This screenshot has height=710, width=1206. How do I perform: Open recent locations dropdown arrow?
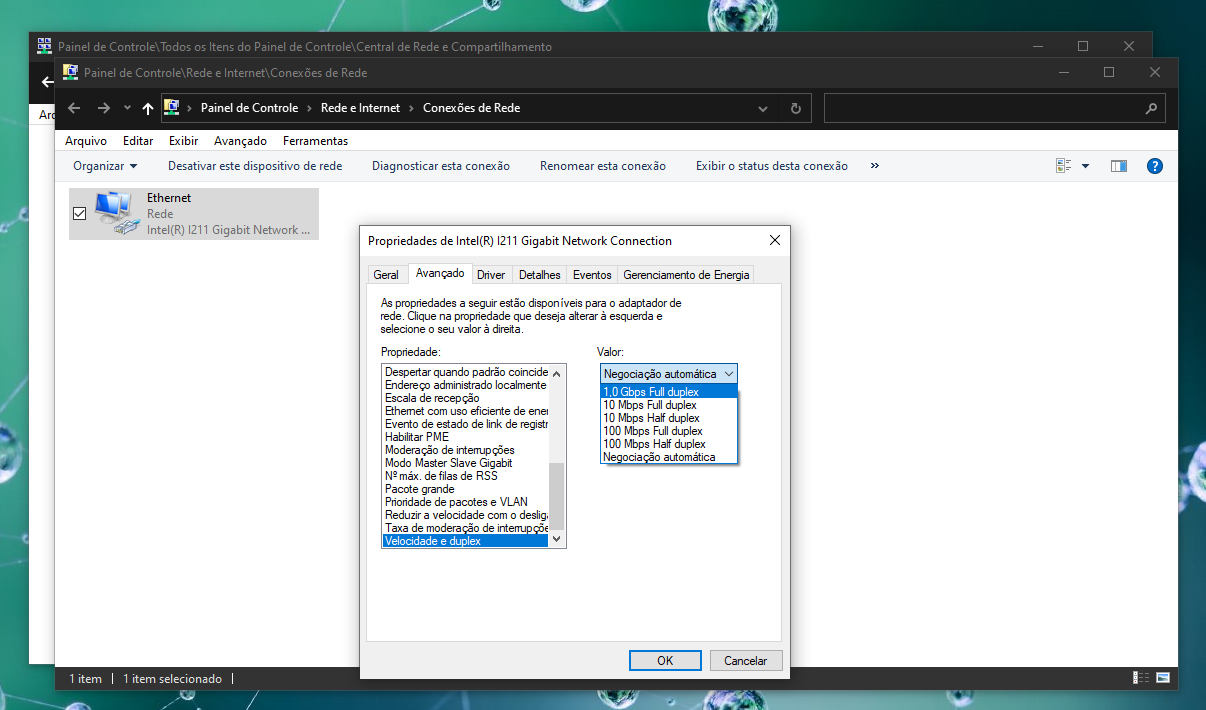pyautogui.click(x=127, y=108)
